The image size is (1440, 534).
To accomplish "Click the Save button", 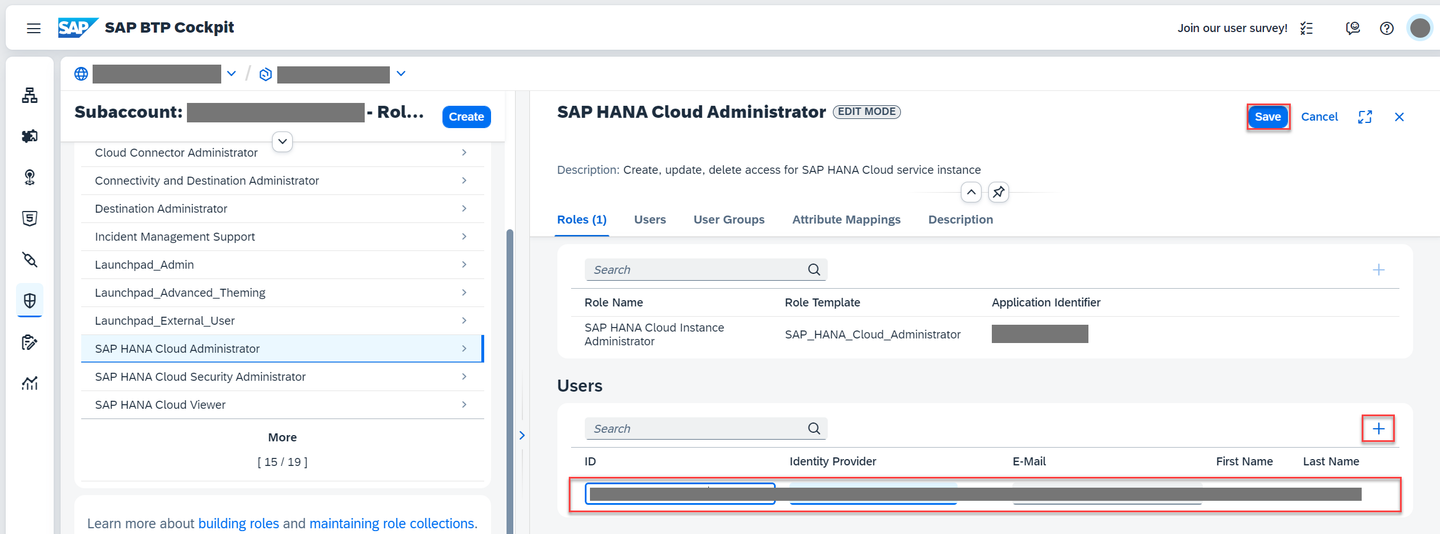I will point(1267,117).
